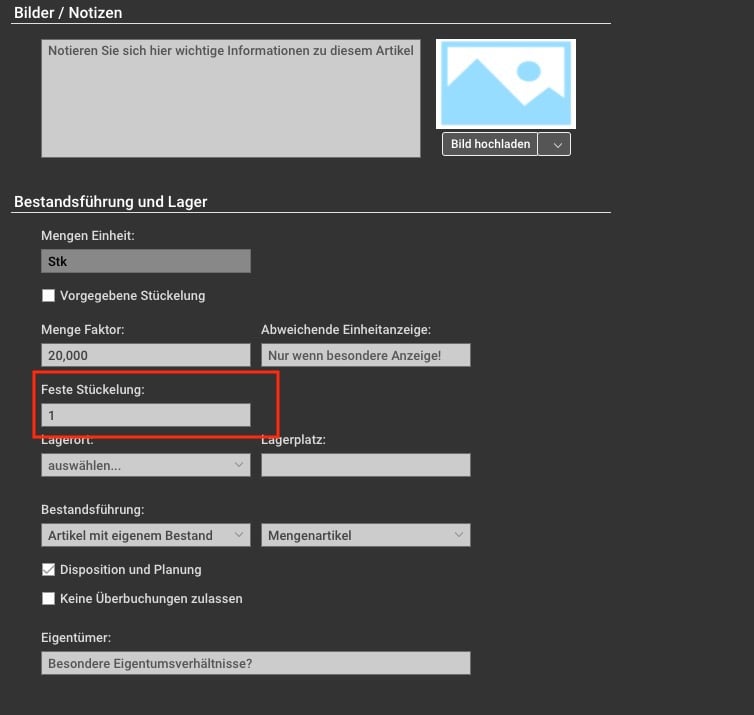Tick Keine Überbuchungen zulassen
Image resolution: width=754 pixels, height=715 pixels.
click(x=48, y=599)
